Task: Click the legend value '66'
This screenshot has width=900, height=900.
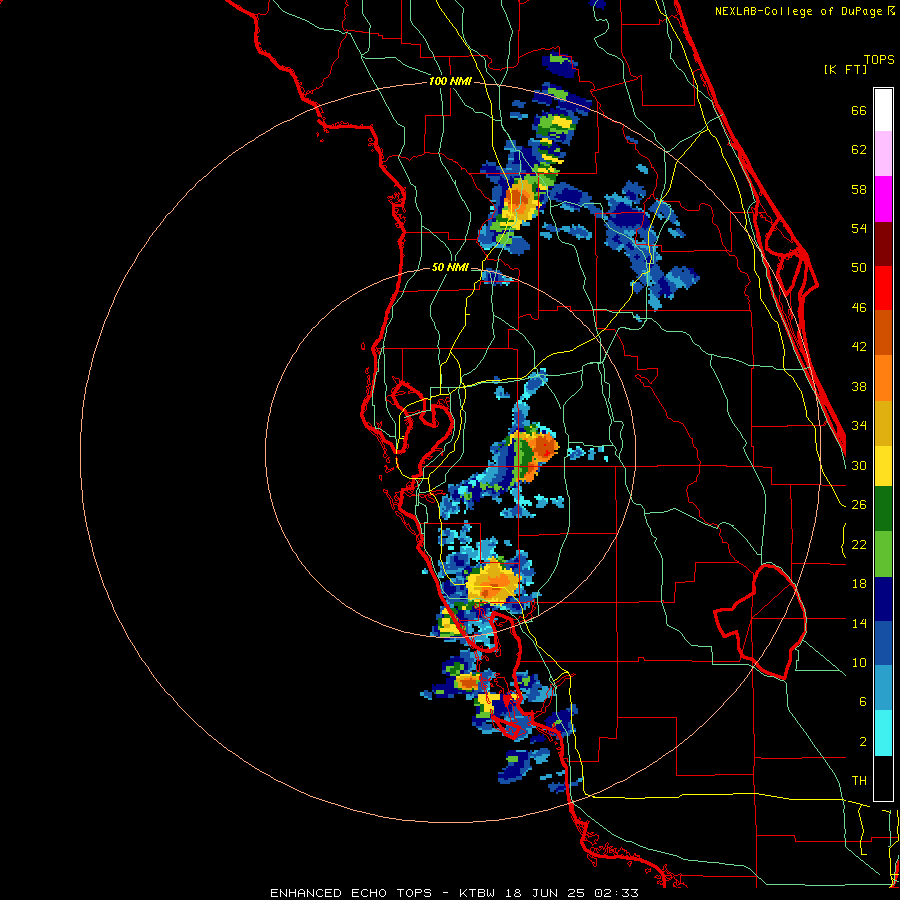Action: point(859,110)
